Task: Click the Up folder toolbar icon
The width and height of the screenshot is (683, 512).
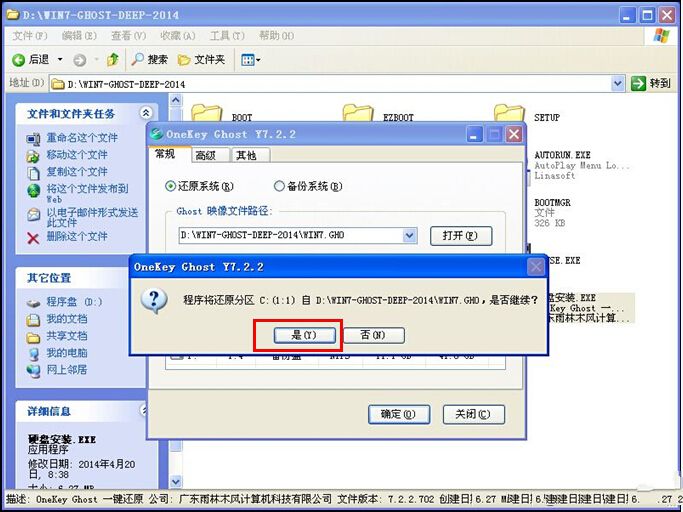Action: 113,60
